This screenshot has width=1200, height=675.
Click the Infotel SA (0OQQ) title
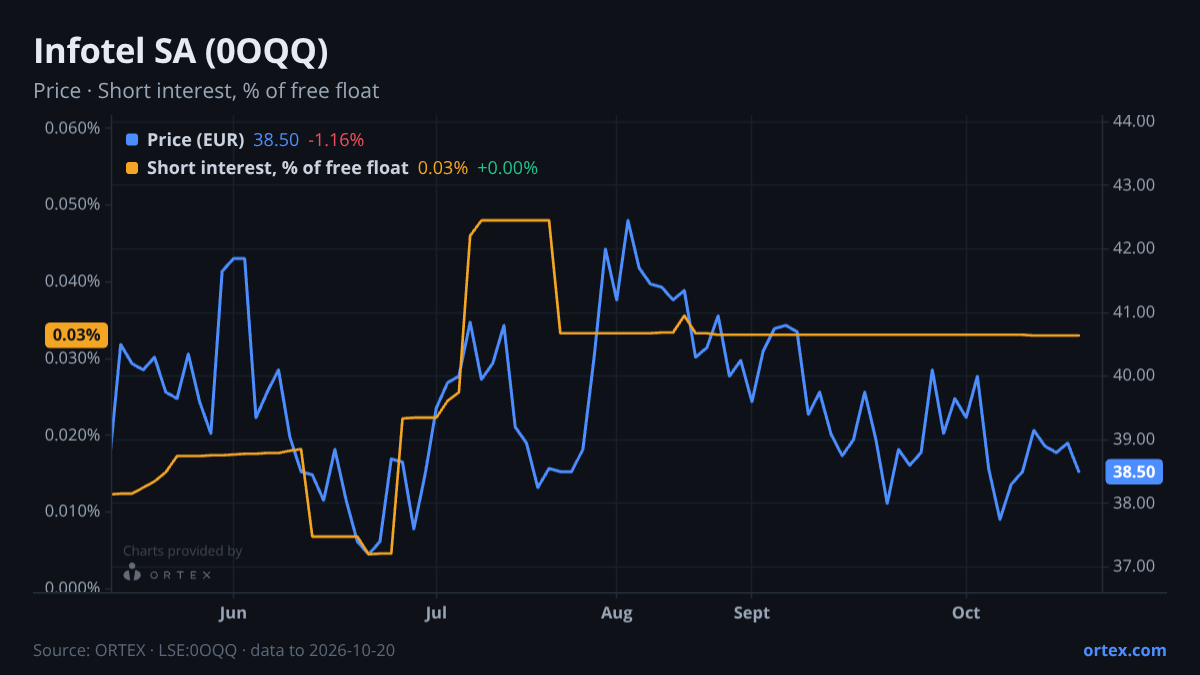pos(181,51)
